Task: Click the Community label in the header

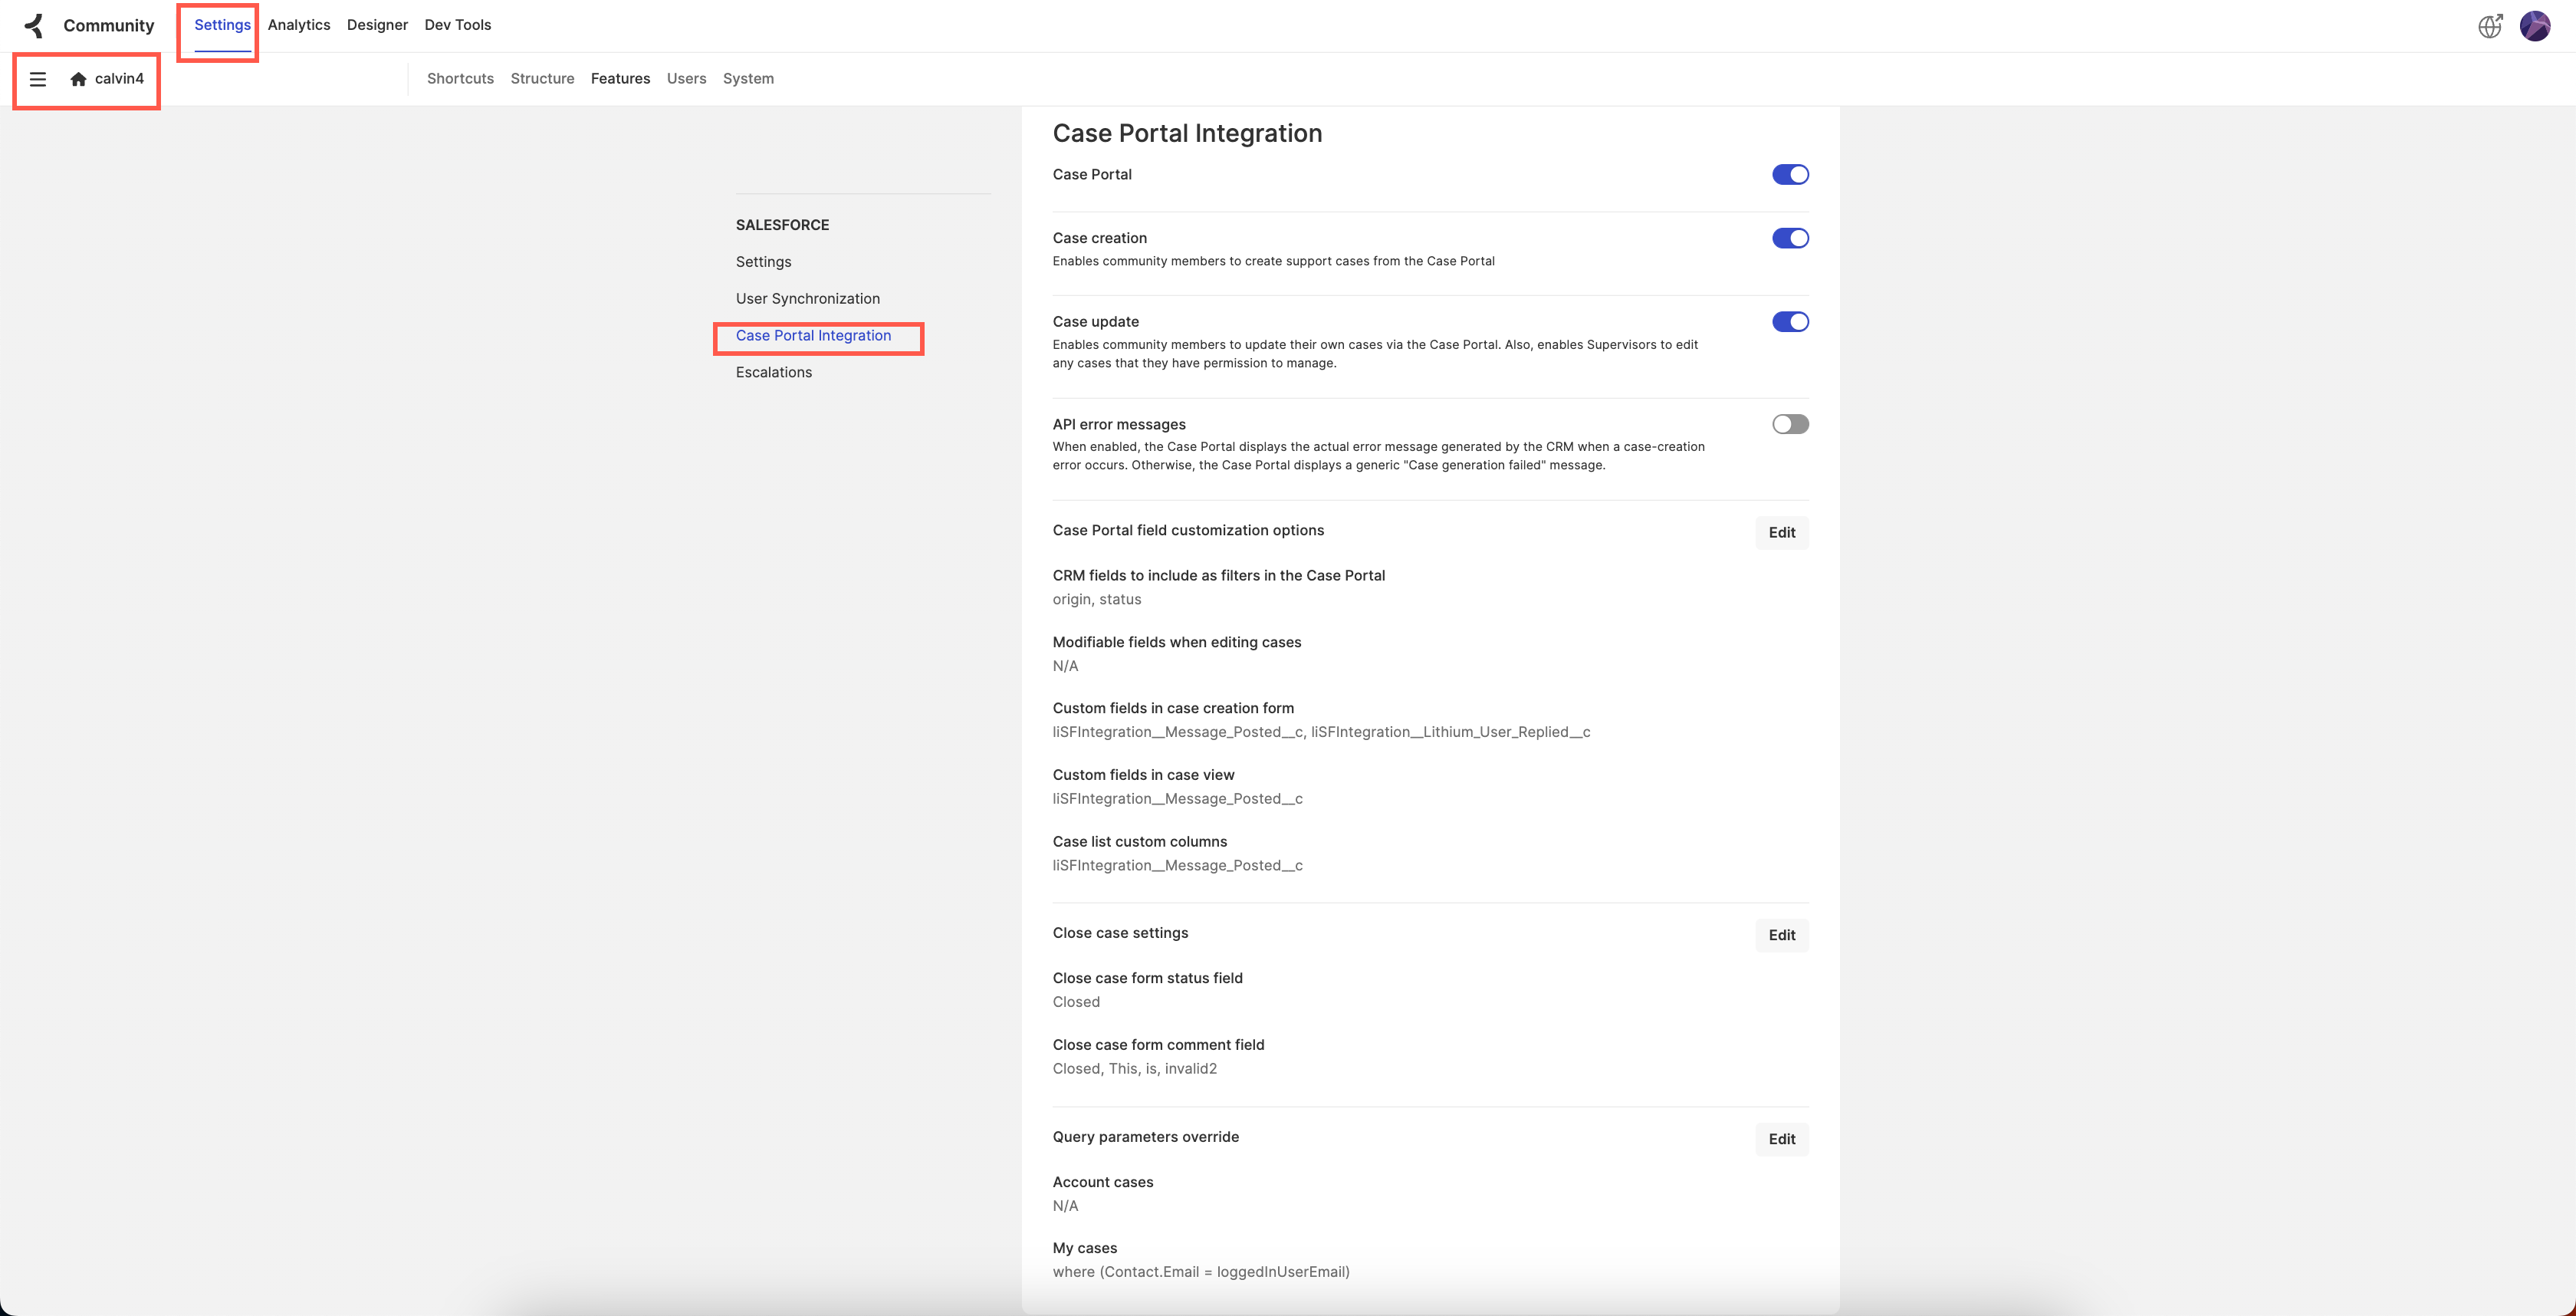Action: coord(108,25)
